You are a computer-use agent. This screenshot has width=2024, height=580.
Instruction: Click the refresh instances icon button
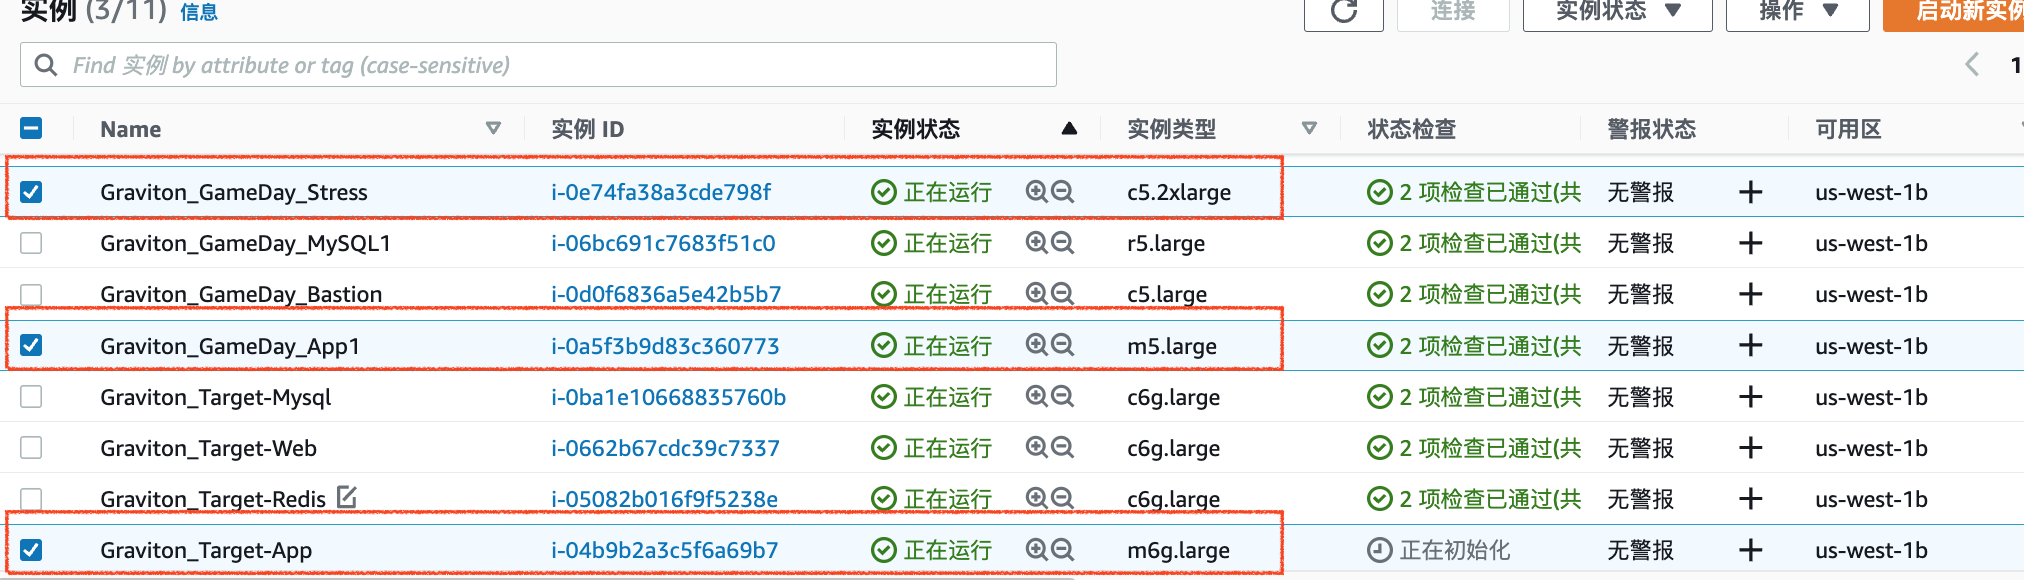pyautogui.click(x=1343, y=12)
